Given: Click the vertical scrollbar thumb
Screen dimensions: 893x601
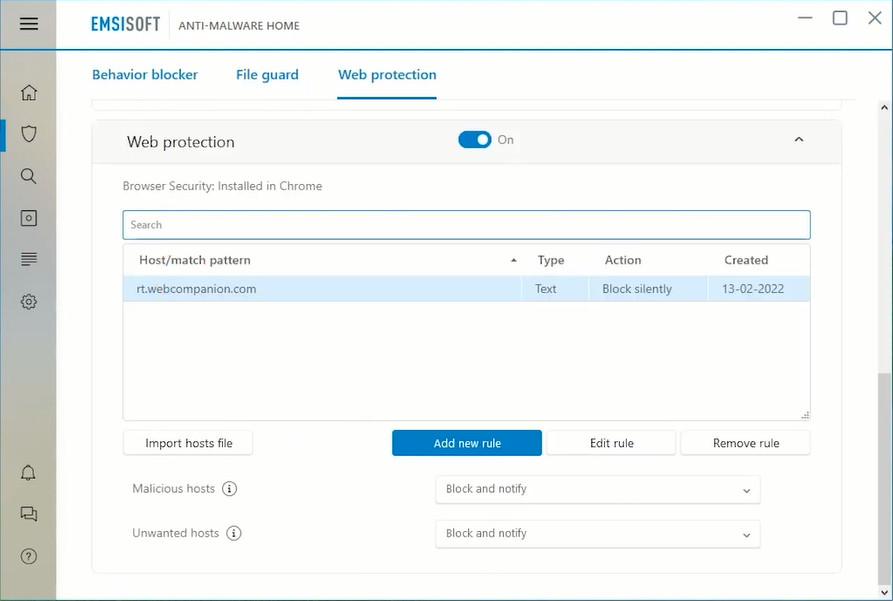Looking at the screenshot, I should click(884, 479).
